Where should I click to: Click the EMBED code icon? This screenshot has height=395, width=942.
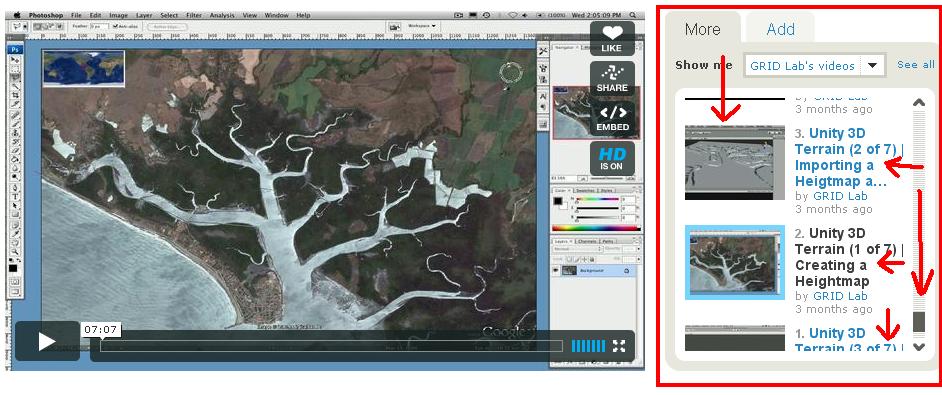[x=612, y=118]
